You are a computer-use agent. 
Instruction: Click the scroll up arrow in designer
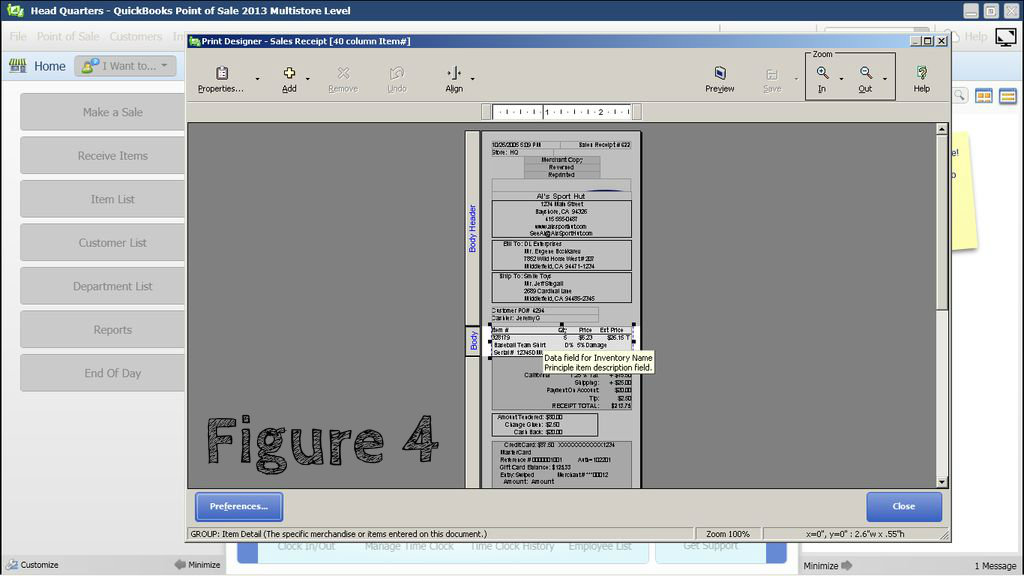[942, 129]
